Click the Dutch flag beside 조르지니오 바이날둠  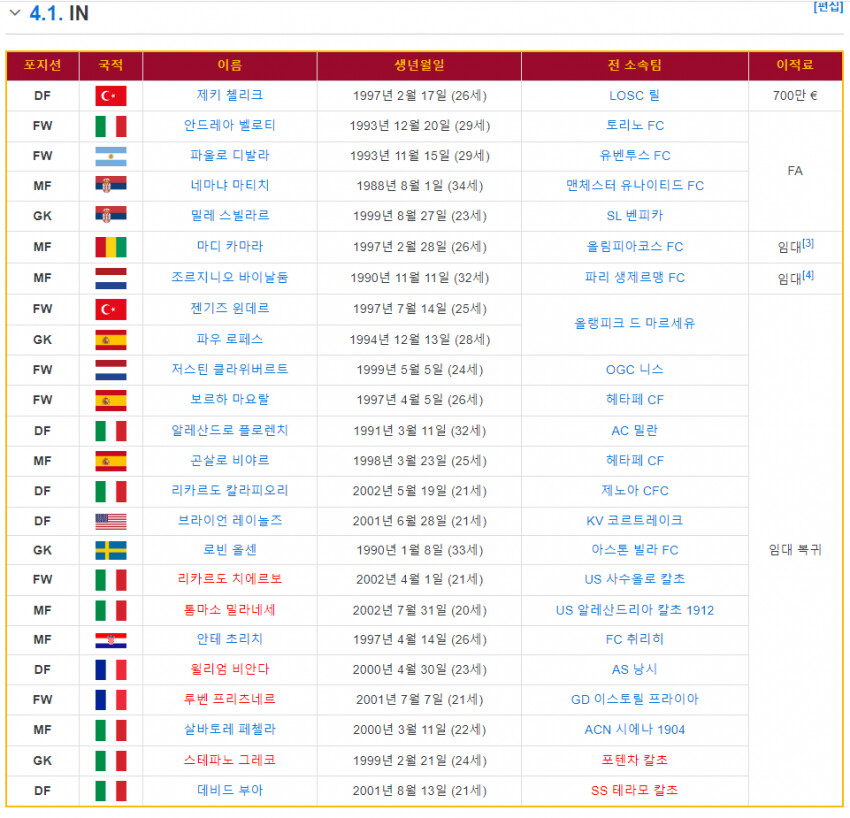point(111,278)
